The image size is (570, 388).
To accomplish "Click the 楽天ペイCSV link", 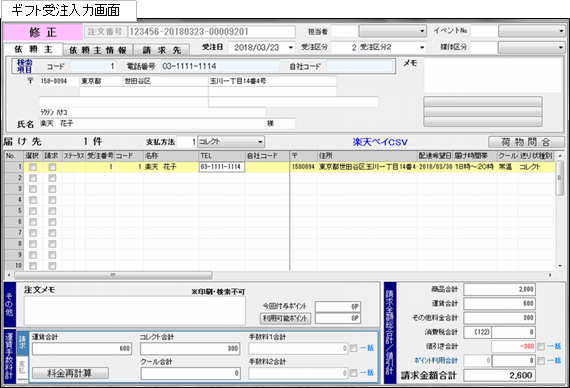I will (380, 142).
